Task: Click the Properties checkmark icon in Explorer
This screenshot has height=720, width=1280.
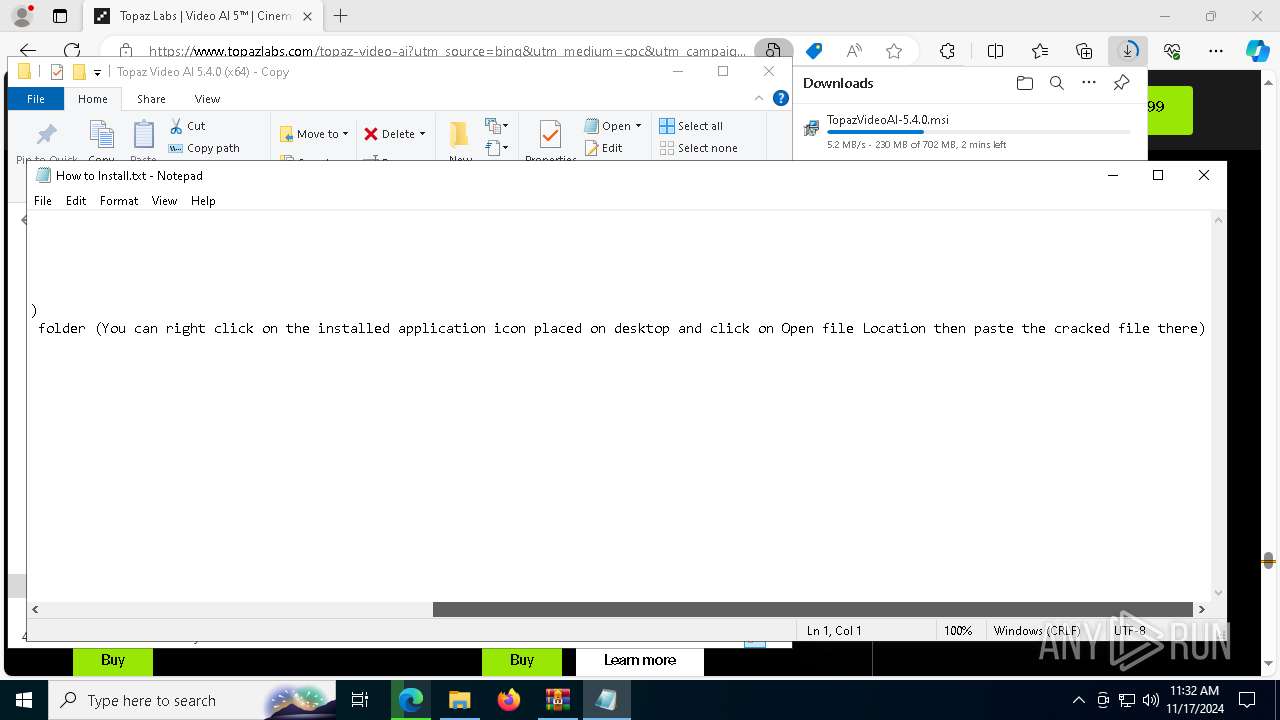Action: tap(549, 135)
